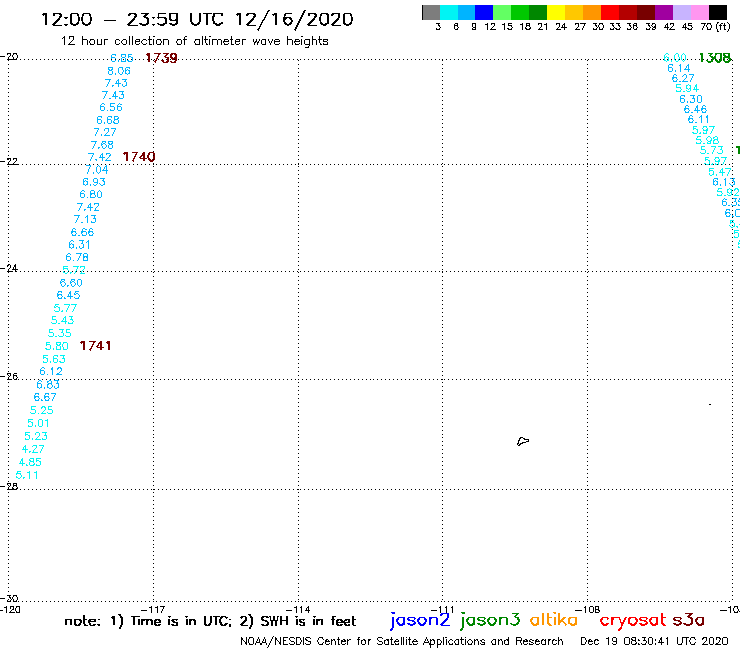This screenshot has width=740, height=650.
Task: Click the wave height value '4.27'
Action: pos(33,449)
